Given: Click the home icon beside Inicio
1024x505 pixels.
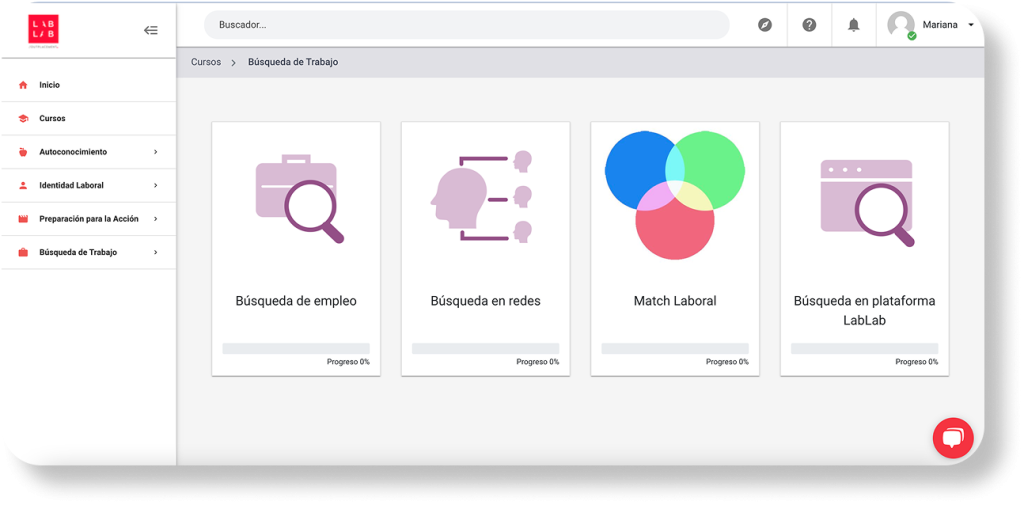Looking at the screenshot, I should [23, 85].
